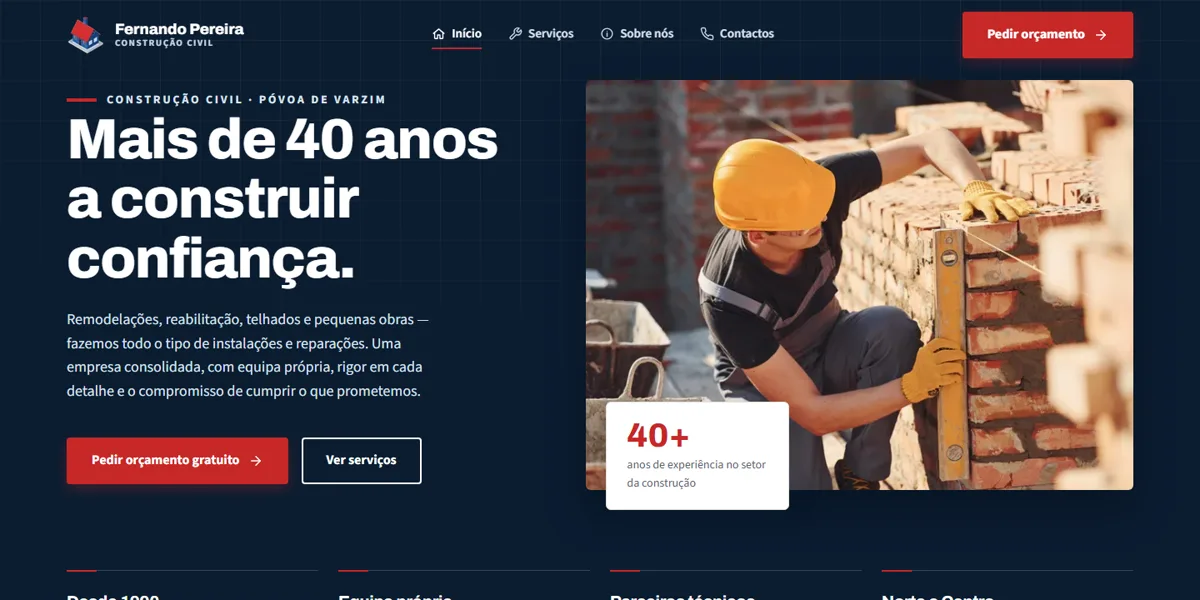
Task: Click the 40+ experience card
Action: [x=697, y=456]
